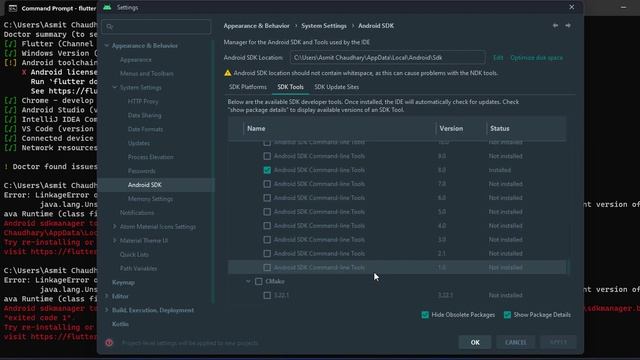The image size is (640, 360).
Task: Close the Settings dialog with X
Action: [571, 7]
